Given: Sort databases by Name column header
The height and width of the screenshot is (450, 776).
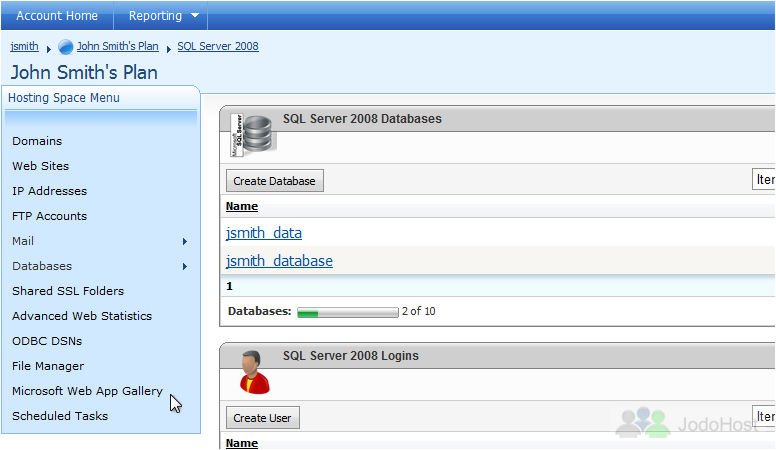Looking at the screenshot, I should [x=242, y=206].
